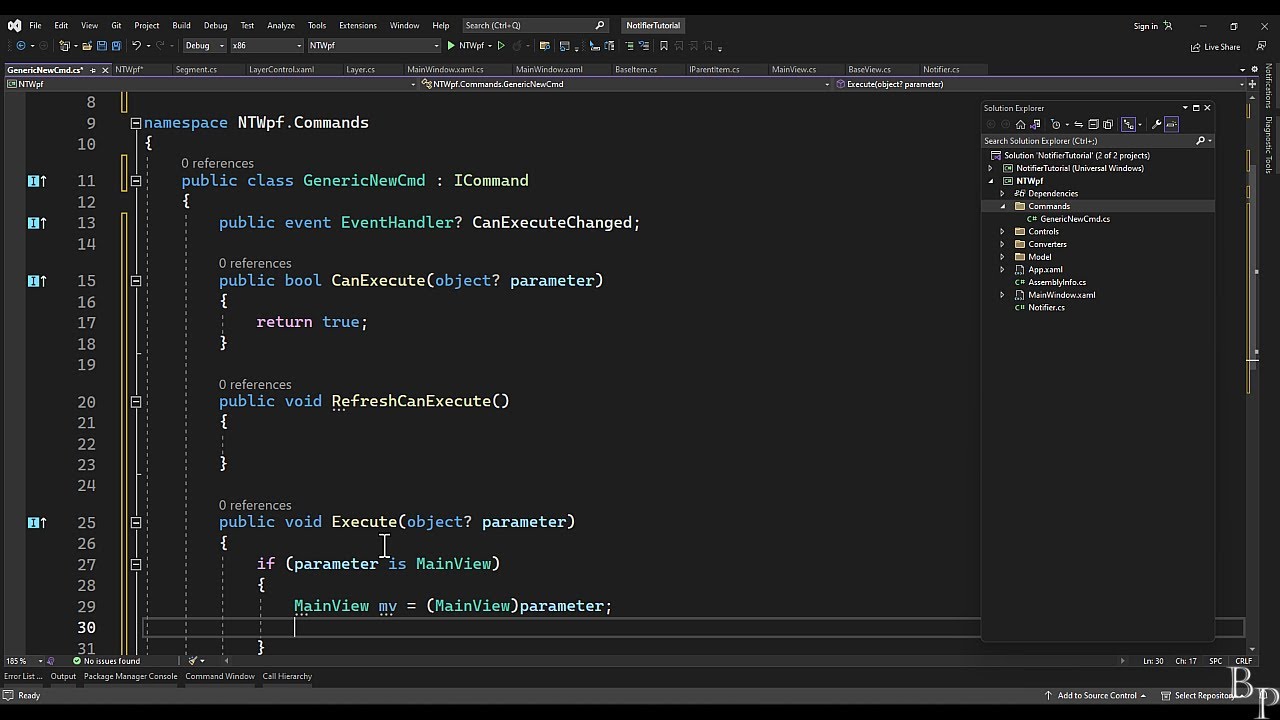Switch to the Notifier.cs tab
1280x720 pixels.
tap(941, 70)
